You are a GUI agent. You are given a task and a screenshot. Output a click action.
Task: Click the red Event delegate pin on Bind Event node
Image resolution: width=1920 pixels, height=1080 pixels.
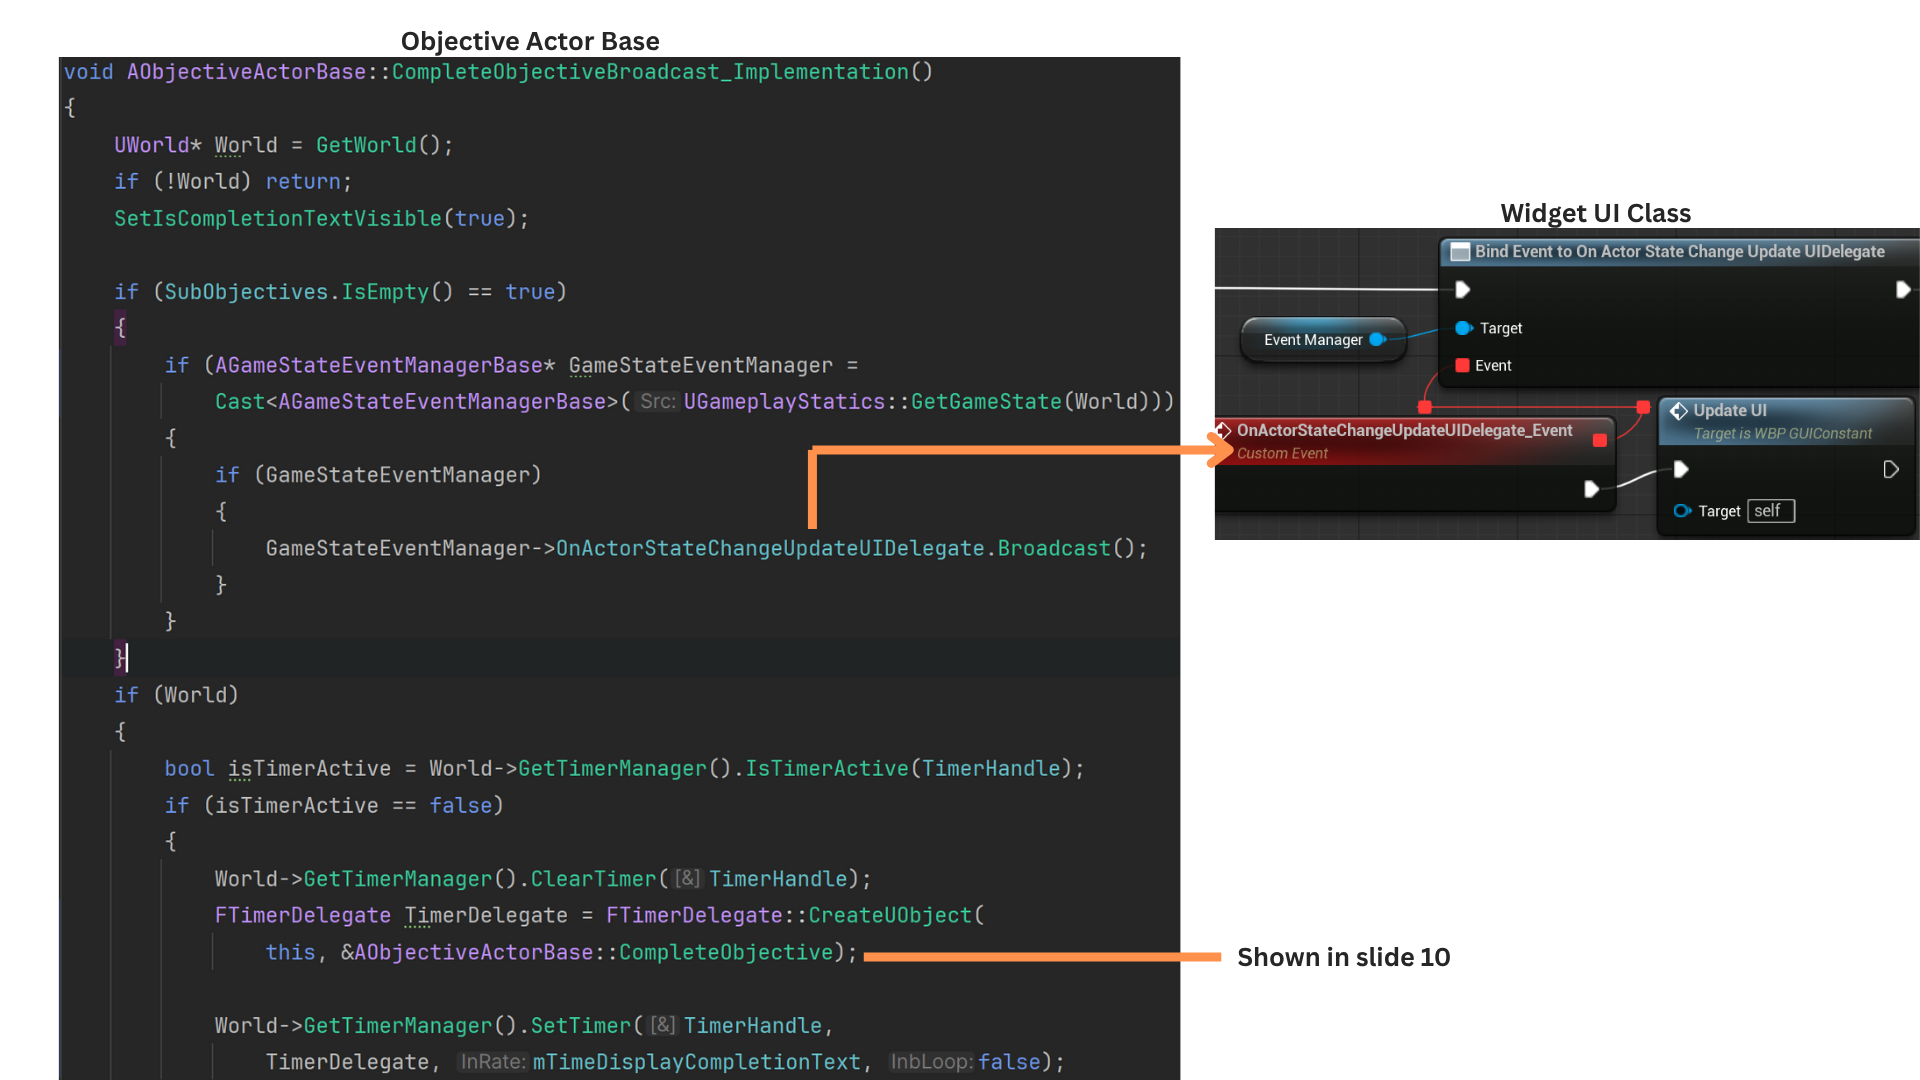click(1462, 366)
